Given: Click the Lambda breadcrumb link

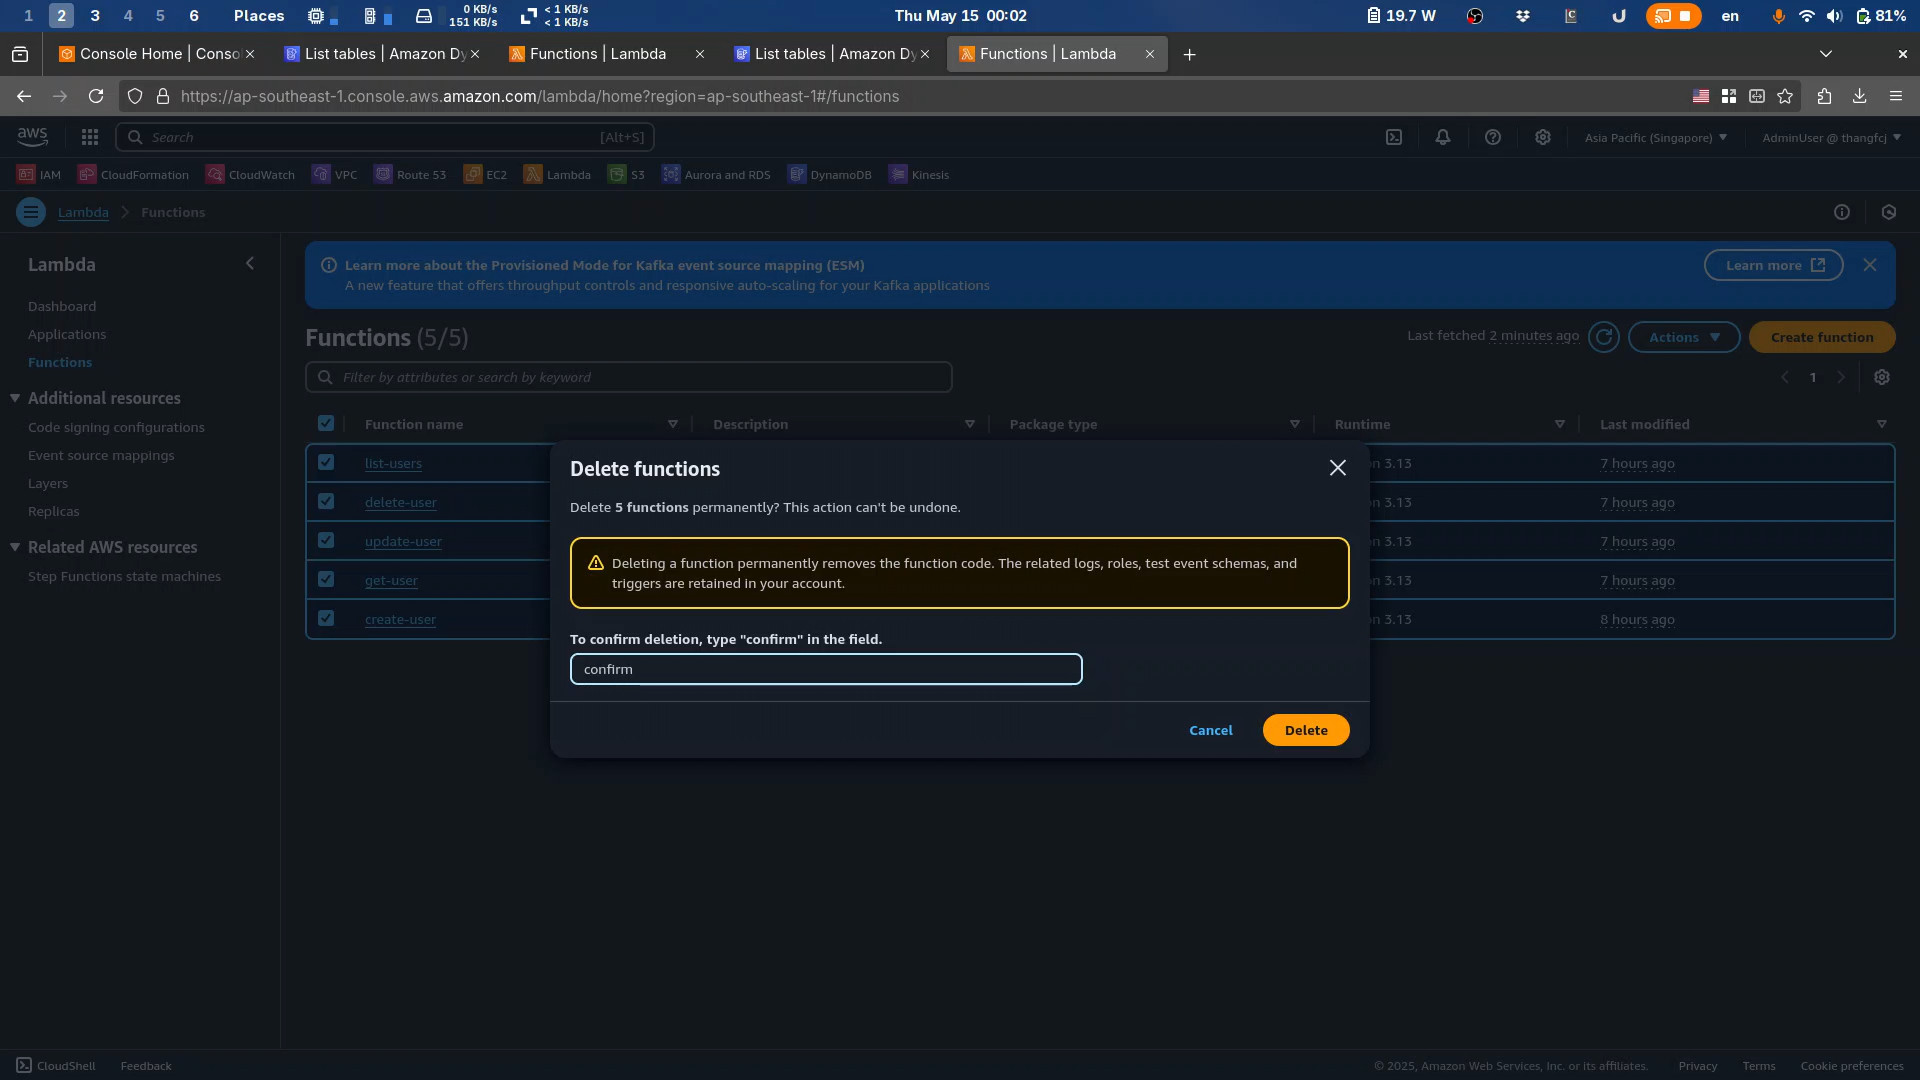Looking at the screenshot, I should (x=83, y=212).
